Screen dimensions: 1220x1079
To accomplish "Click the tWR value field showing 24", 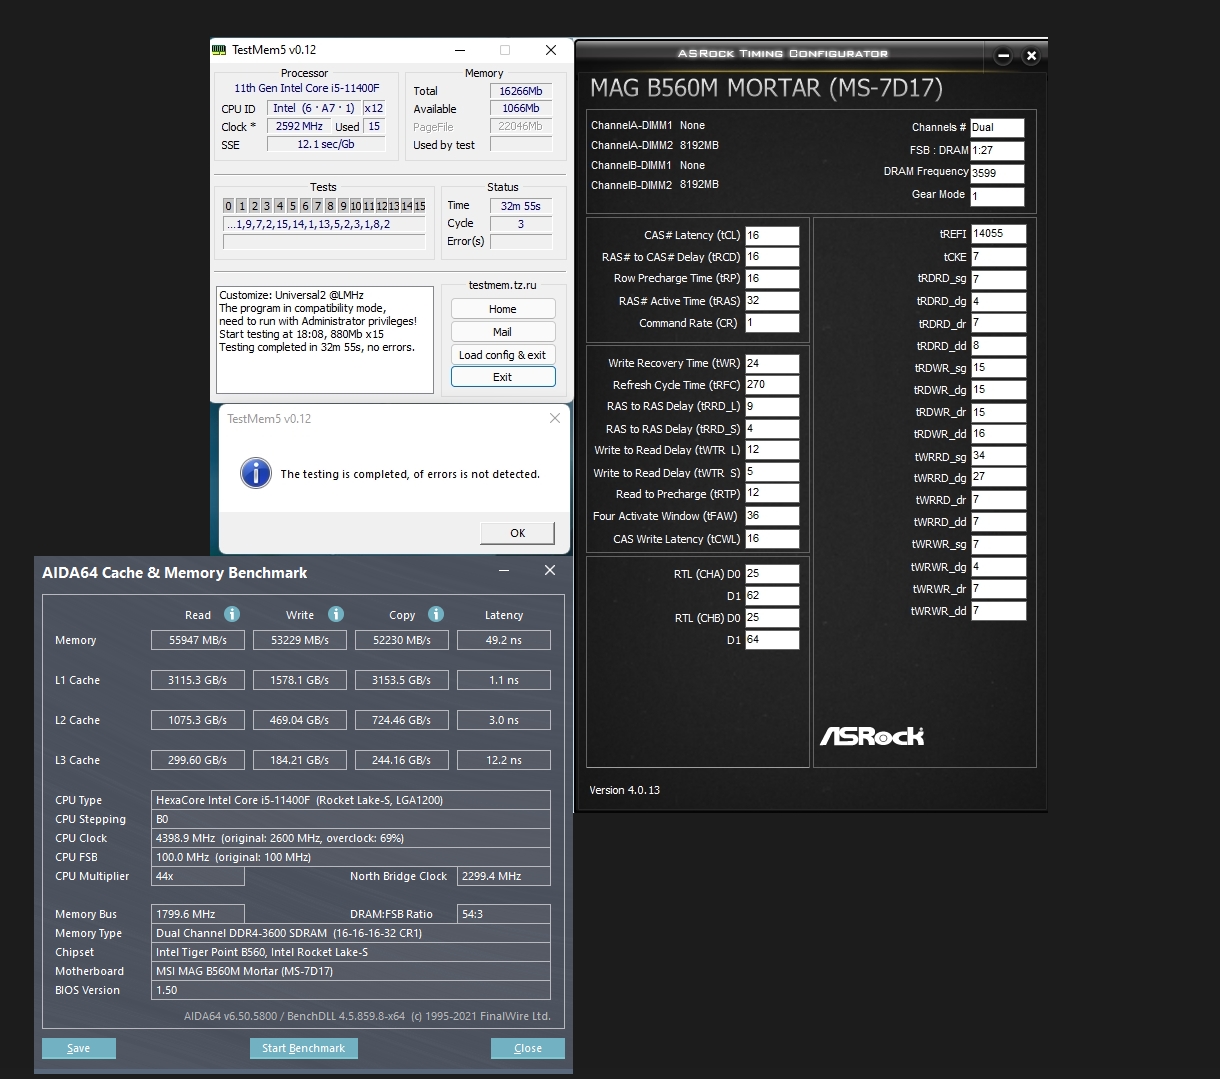I will click(772, 363).
